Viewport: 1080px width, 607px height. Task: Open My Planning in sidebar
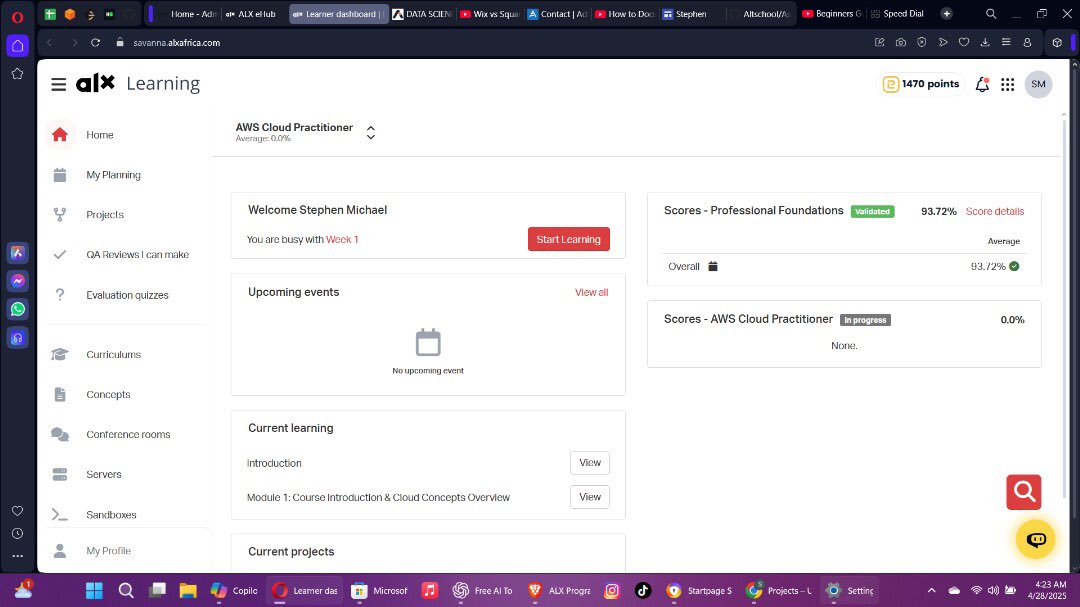tap(113, 175)
